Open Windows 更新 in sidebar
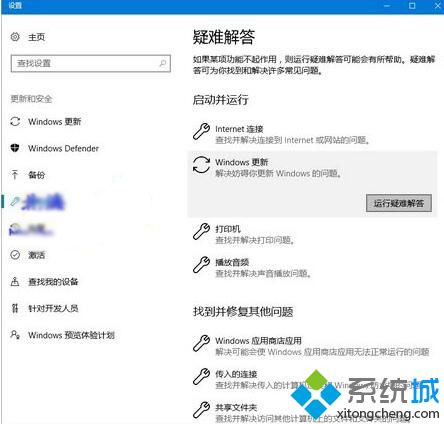Viewport: 444px width, 424px height. tap(55, 122)
